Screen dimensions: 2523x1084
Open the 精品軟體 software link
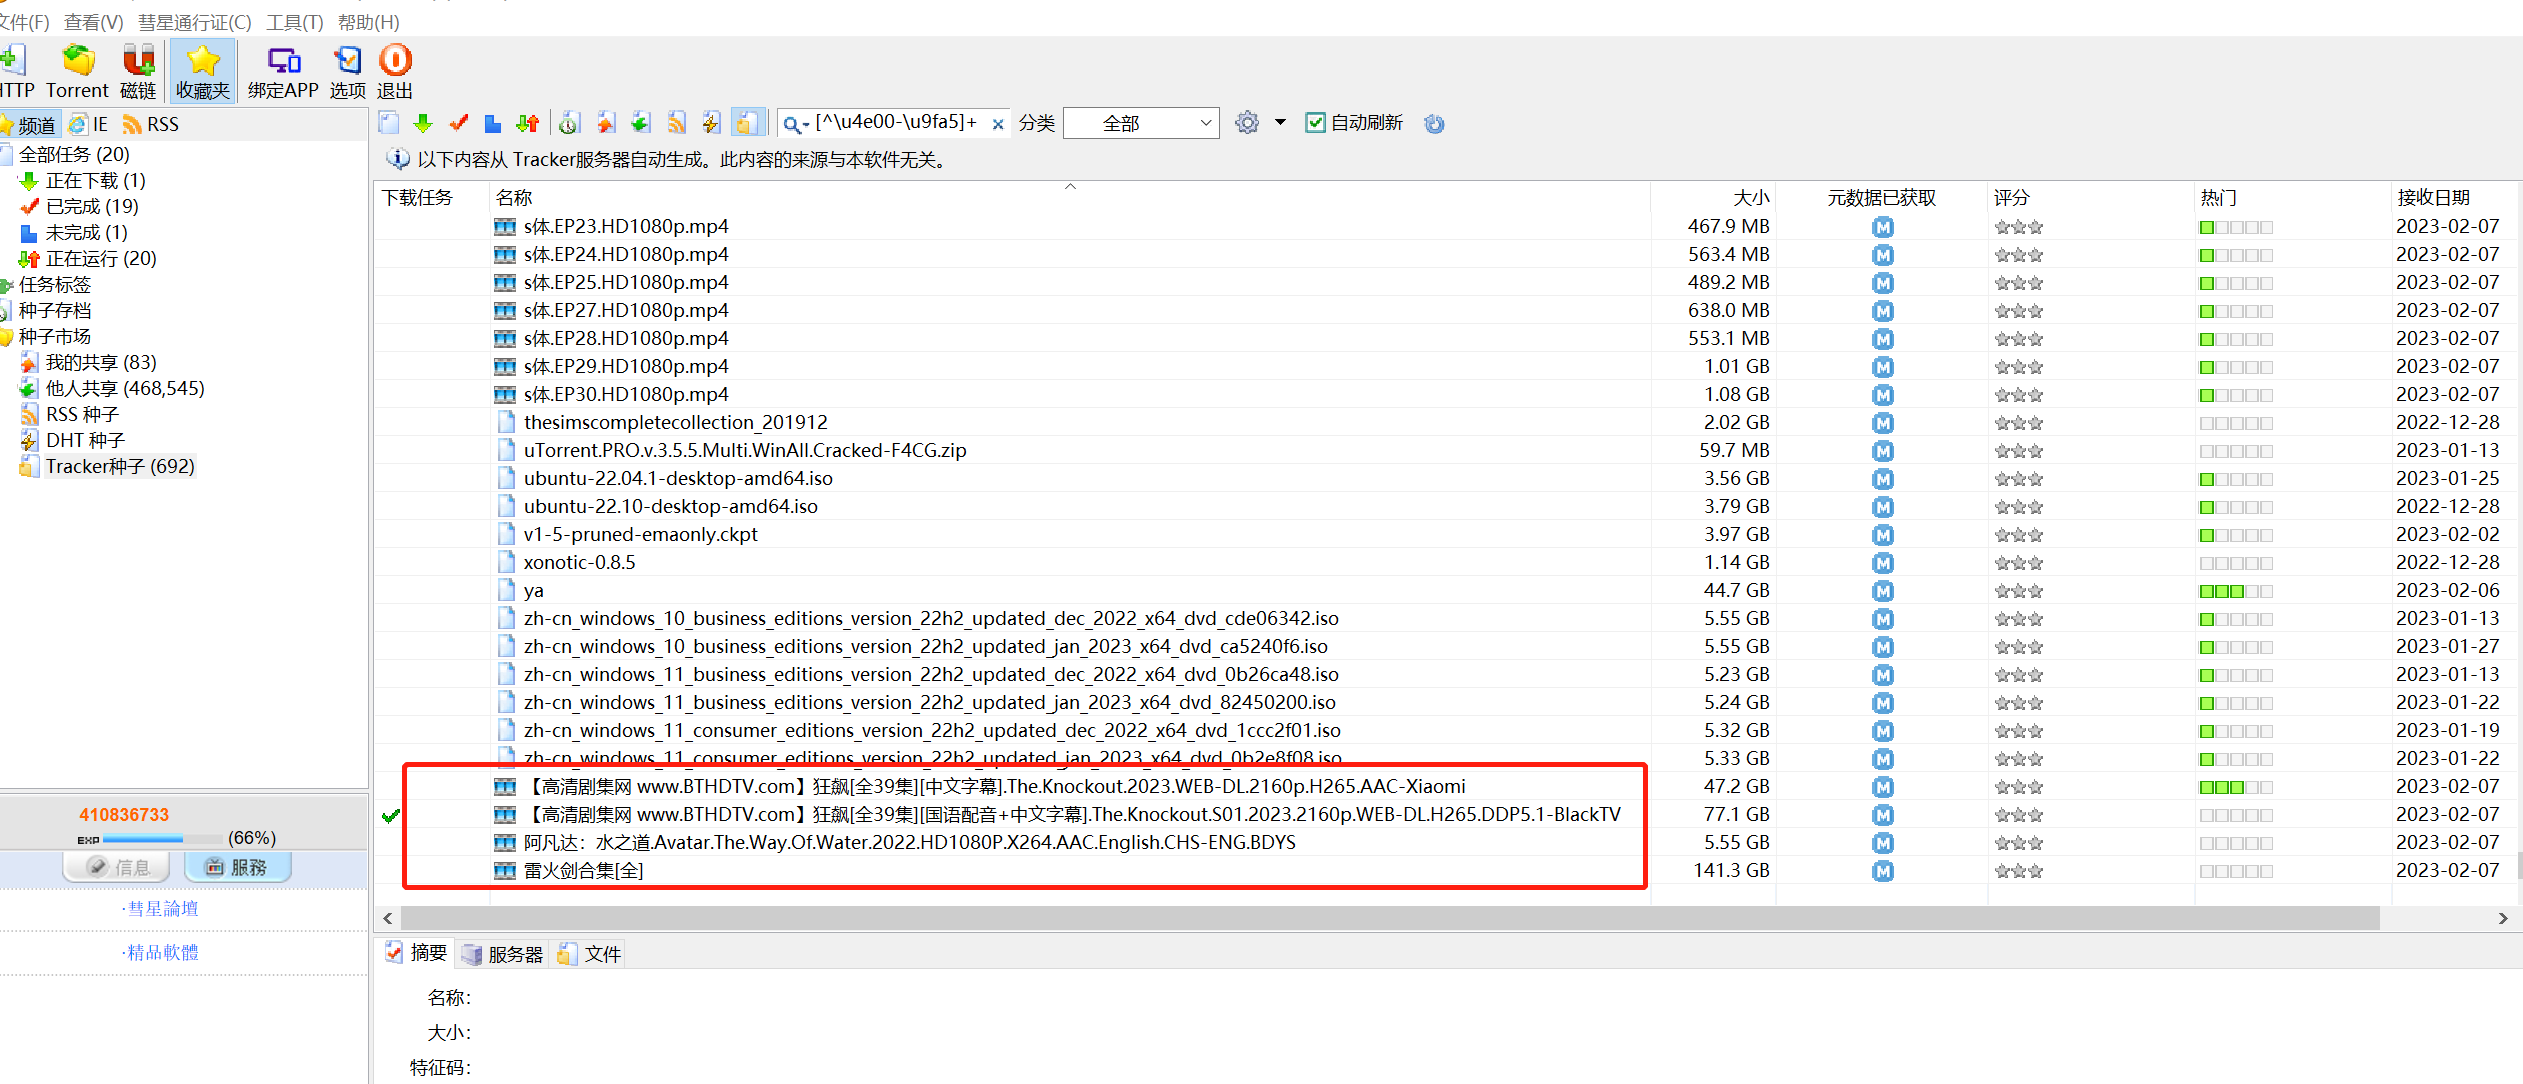(x=161, y=952)
